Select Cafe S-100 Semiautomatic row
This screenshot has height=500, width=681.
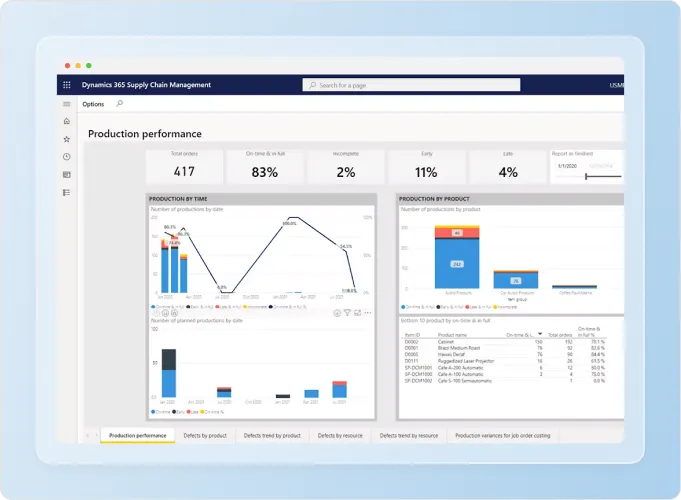click(x=504, y=381)
